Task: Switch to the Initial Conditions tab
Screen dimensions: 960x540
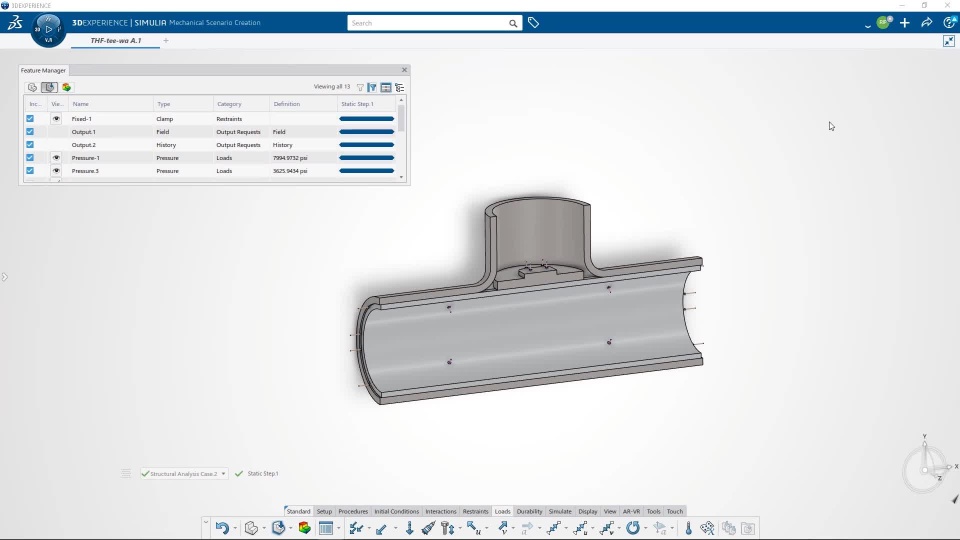Action: pyautogui.click(x=396, y=511)
